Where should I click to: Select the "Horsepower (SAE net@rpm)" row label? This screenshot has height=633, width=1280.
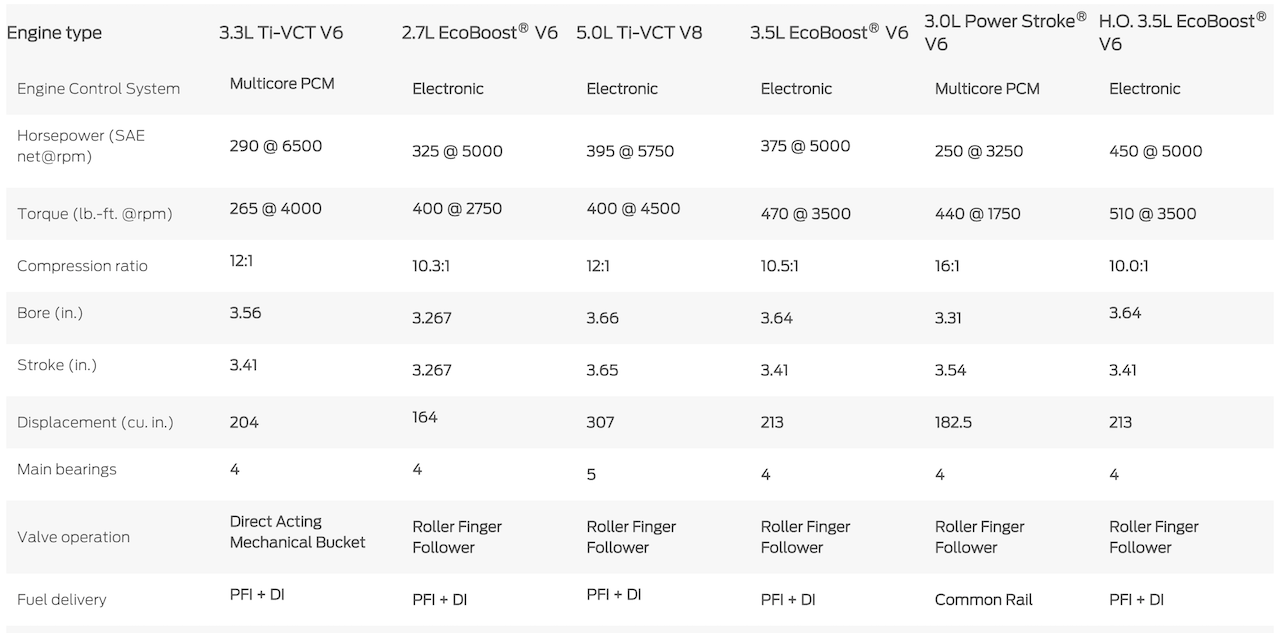[81, 146]
